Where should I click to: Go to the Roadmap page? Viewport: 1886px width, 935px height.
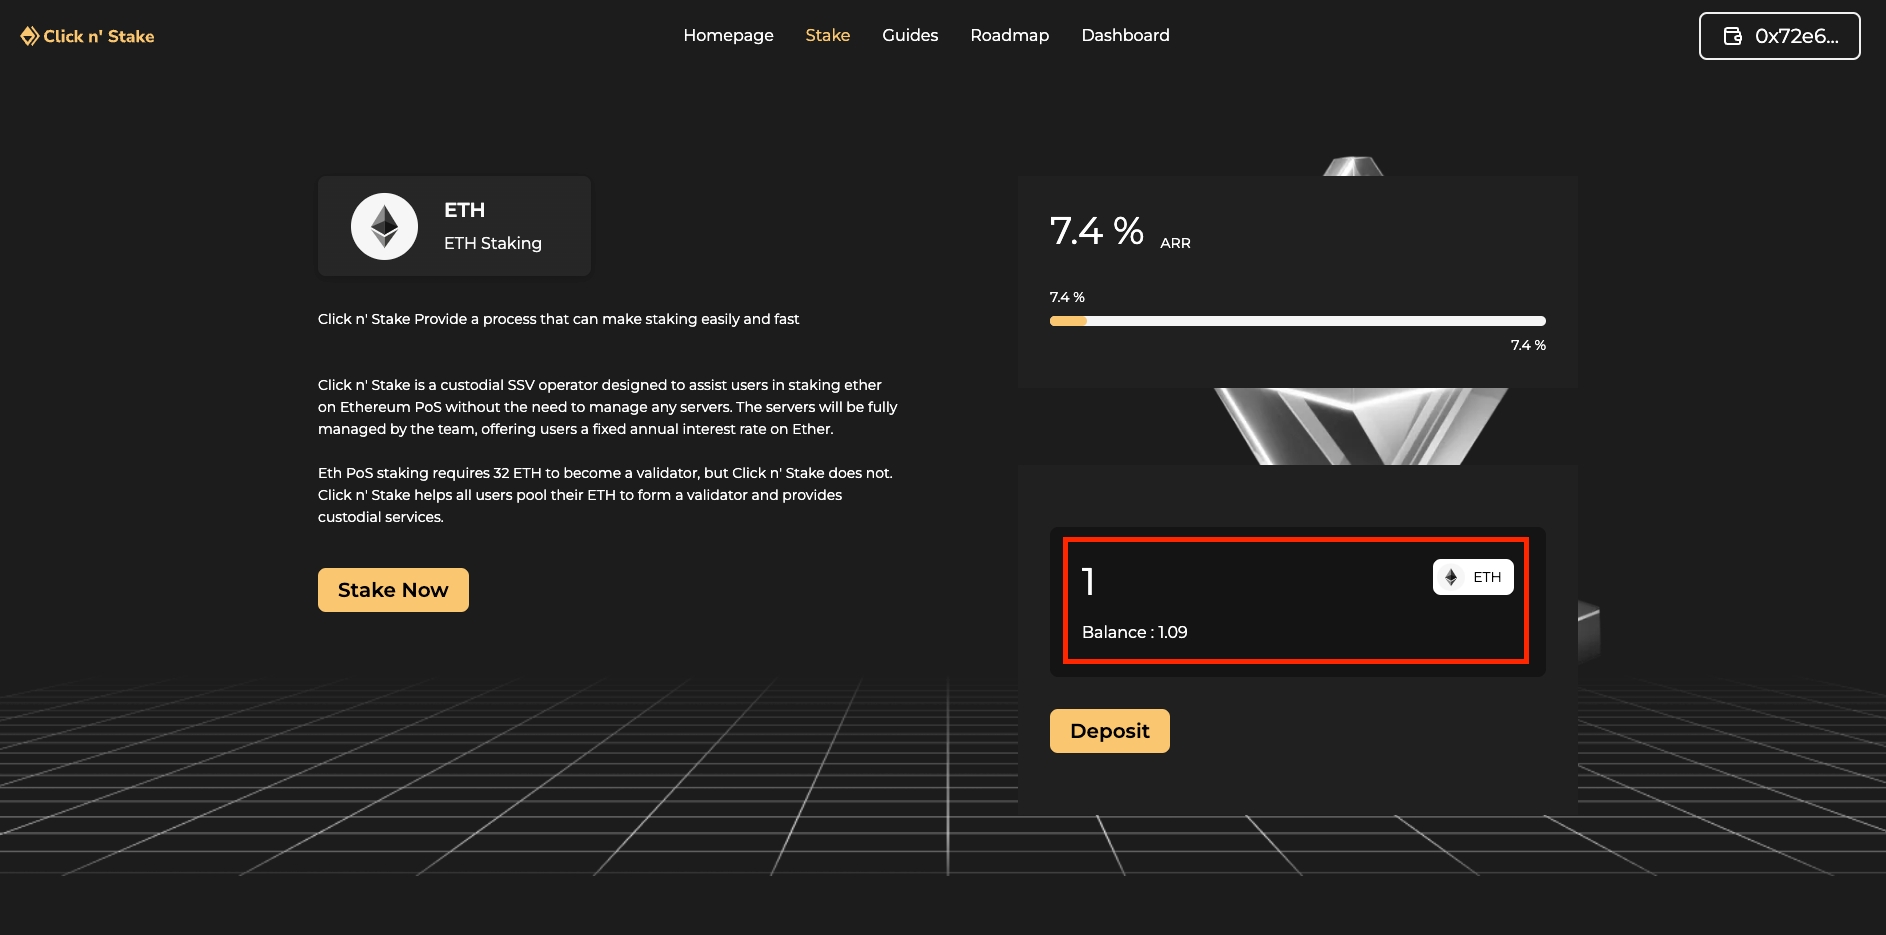click(1009, 35)
